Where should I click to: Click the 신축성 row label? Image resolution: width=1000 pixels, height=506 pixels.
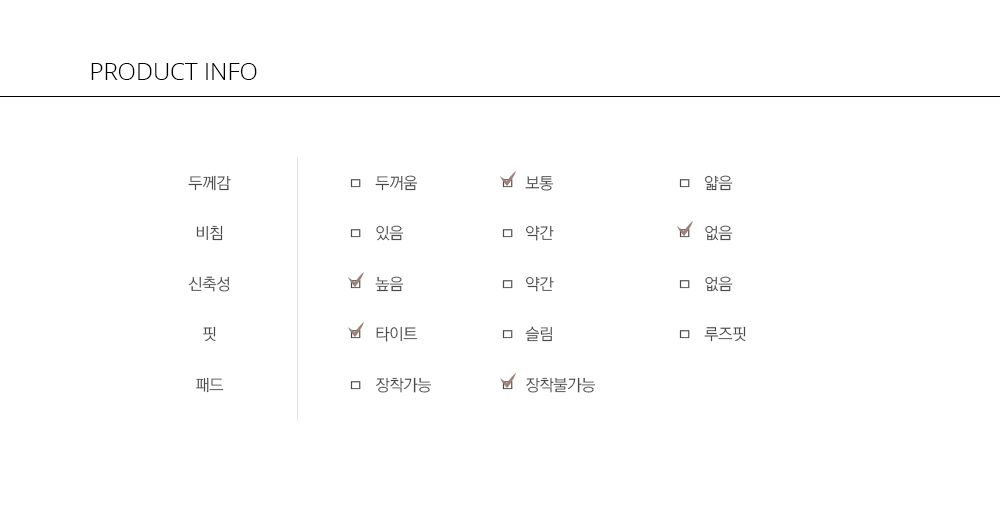209,284
